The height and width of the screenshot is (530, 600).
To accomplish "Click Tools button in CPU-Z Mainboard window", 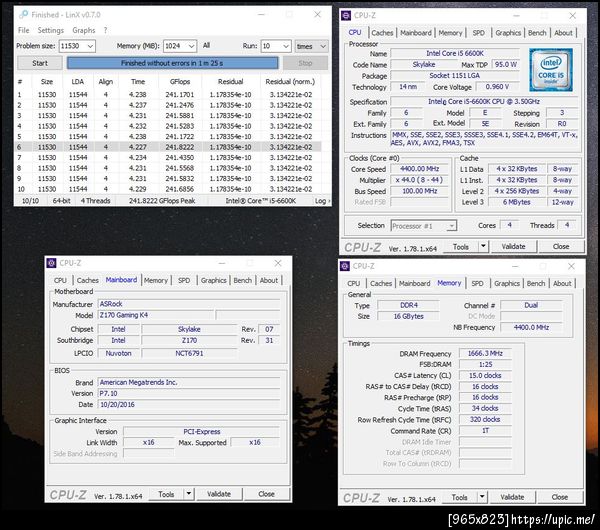I will 166,494.
